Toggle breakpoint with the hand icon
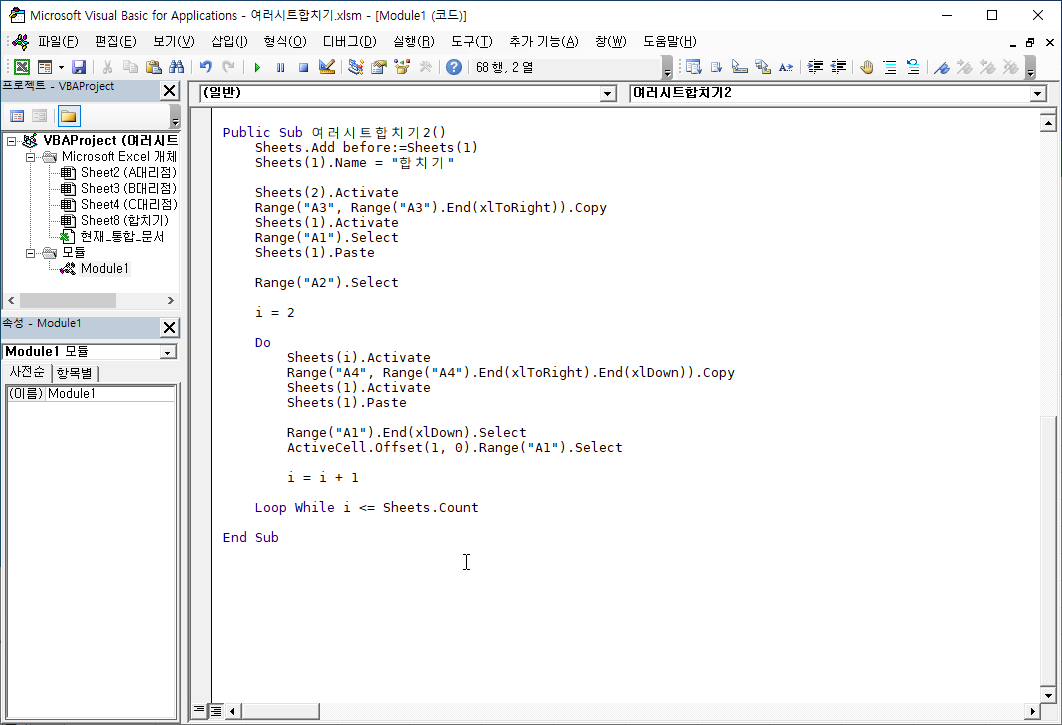 click(x=867, y=67)
